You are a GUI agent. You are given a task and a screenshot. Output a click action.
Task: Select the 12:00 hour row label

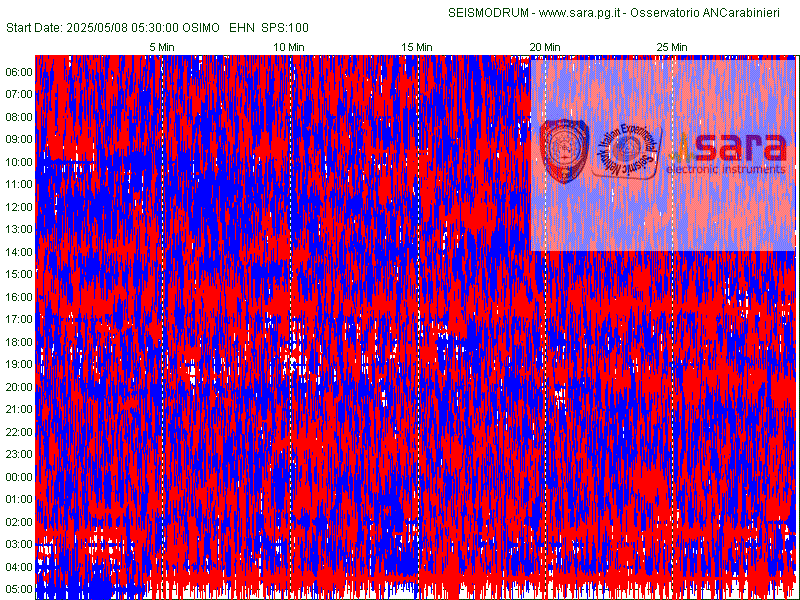pyautogui.click(x=19, y=207)
